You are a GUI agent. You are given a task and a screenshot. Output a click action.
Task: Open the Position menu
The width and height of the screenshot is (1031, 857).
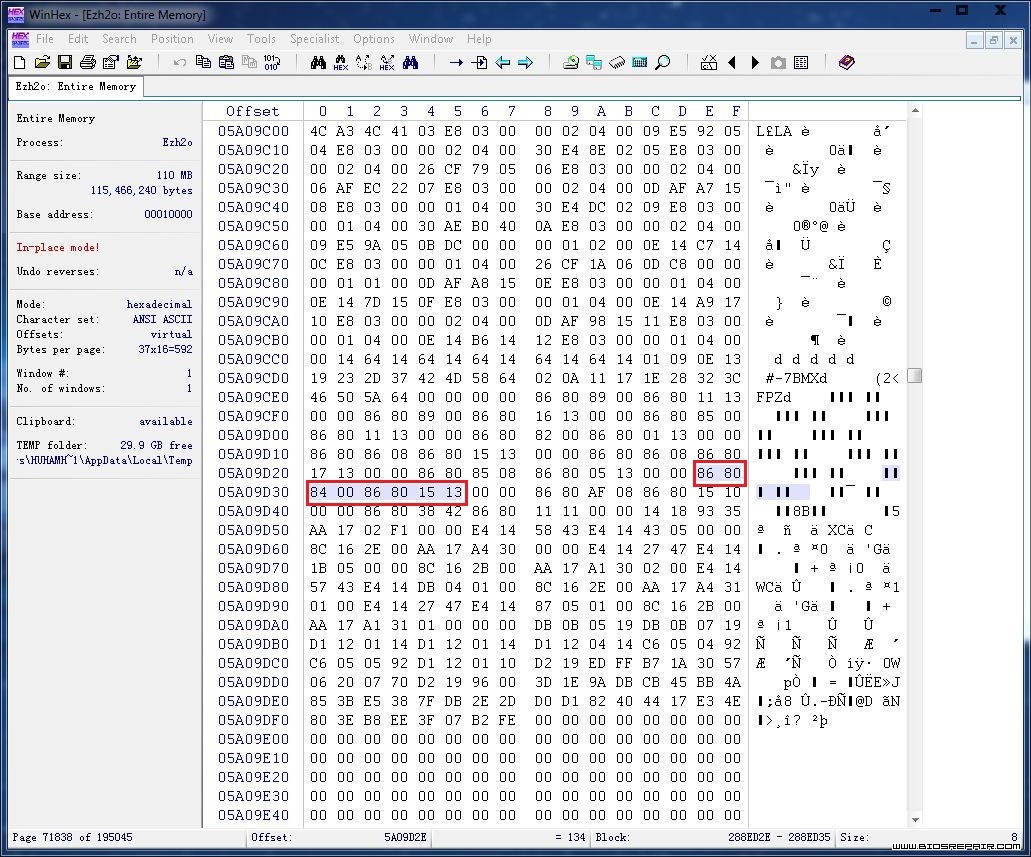(x=172, y=39)
